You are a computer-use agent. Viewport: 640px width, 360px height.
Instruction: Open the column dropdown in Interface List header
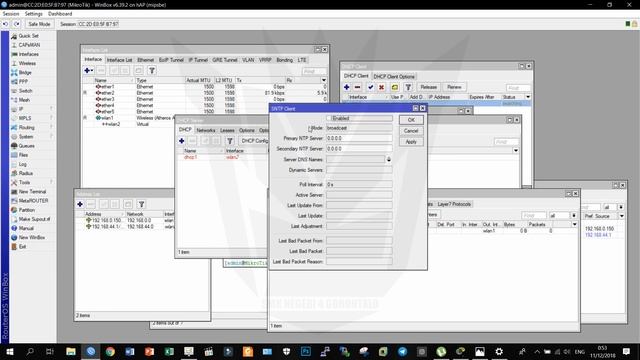[x=324, y=80]
